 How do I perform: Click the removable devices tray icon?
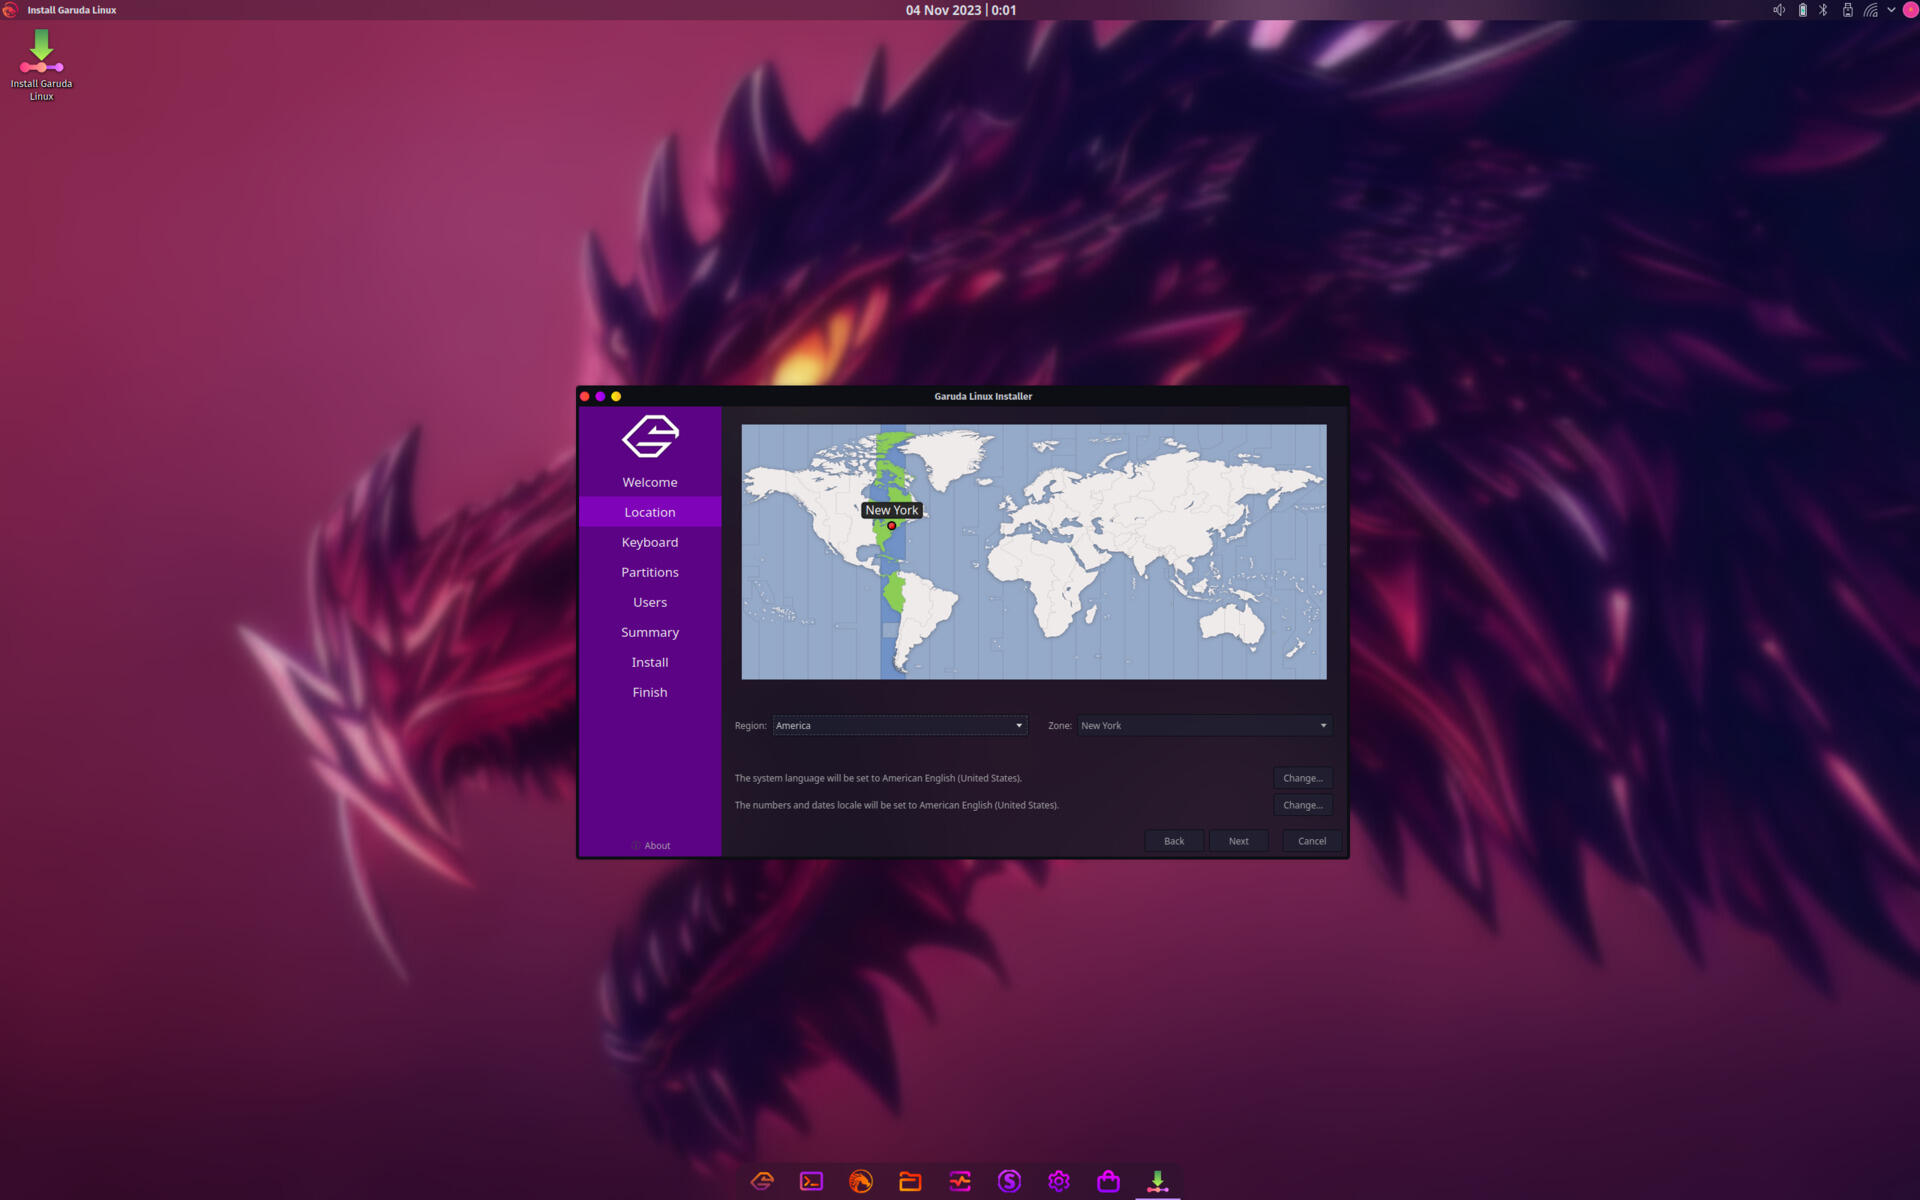(x=1847, y=10)
